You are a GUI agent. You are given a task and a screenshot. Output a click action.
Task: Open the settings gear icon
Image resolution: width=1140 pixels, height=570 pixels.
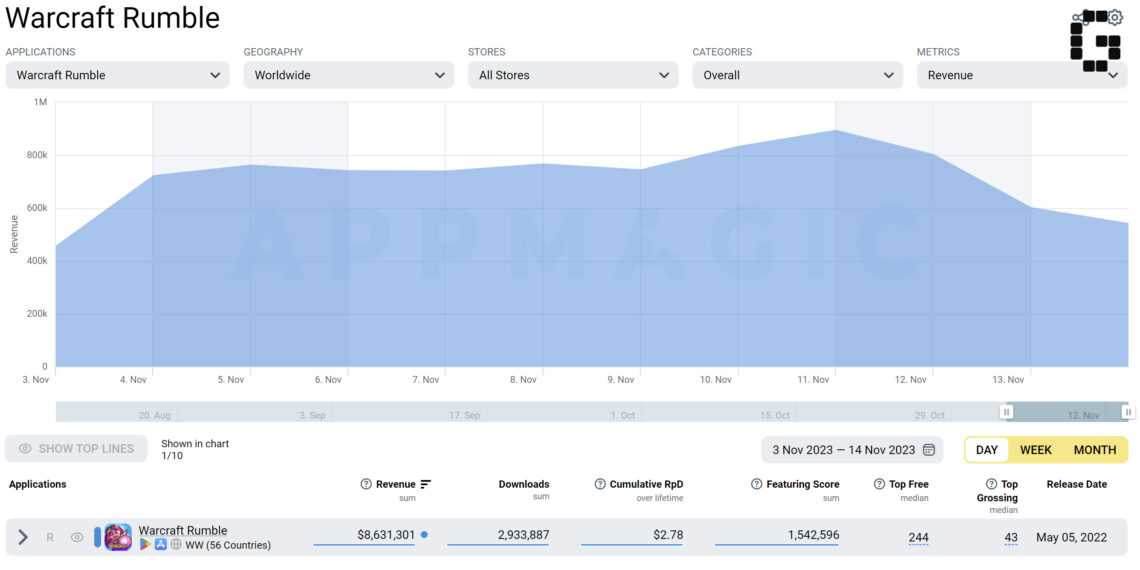[1115, 17]
